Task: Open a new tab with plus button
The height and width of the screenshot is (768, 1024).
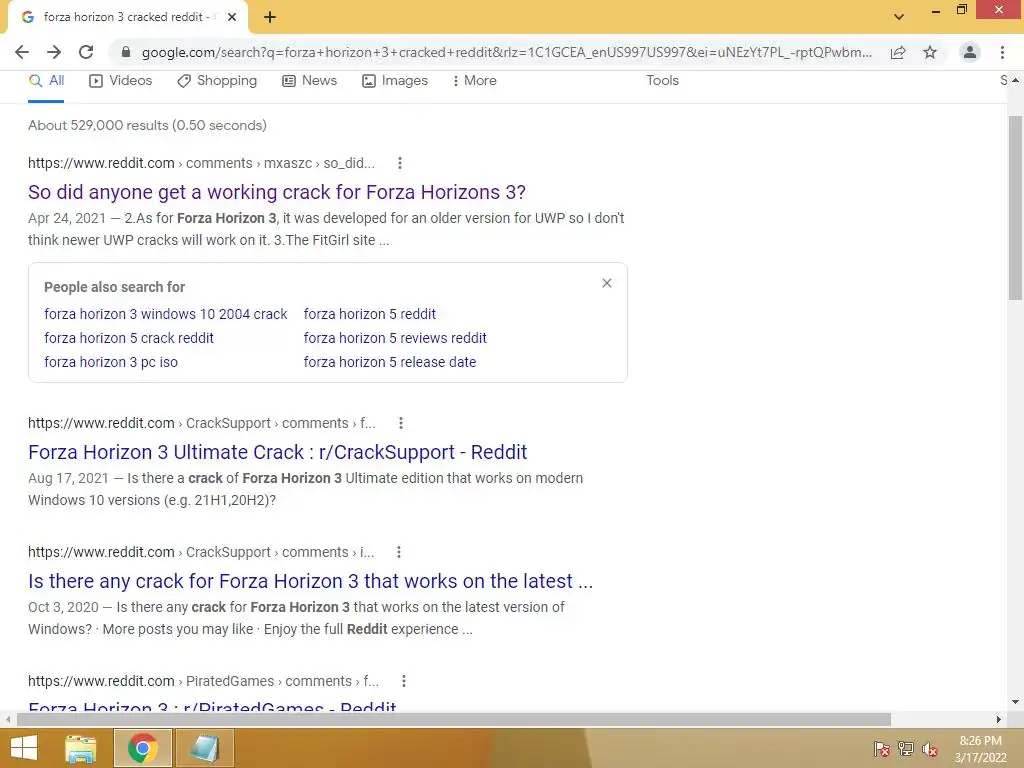Action: [x=270, y=17]
